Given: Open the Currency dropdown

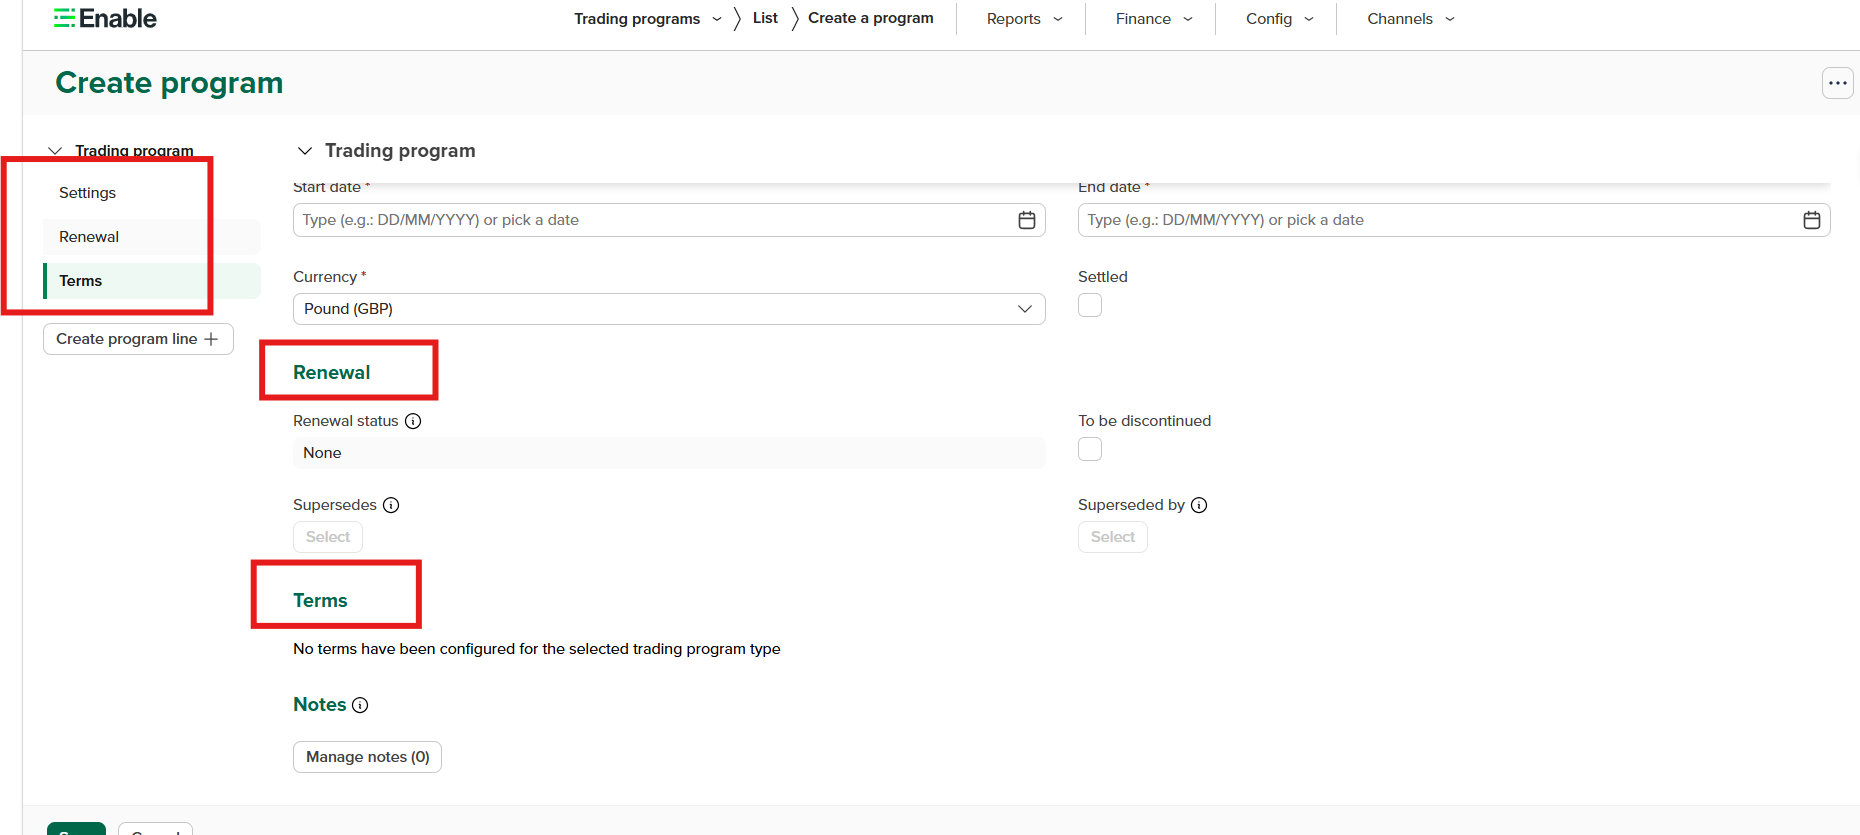Looking at the screenshot, I should tap(669, 309).
